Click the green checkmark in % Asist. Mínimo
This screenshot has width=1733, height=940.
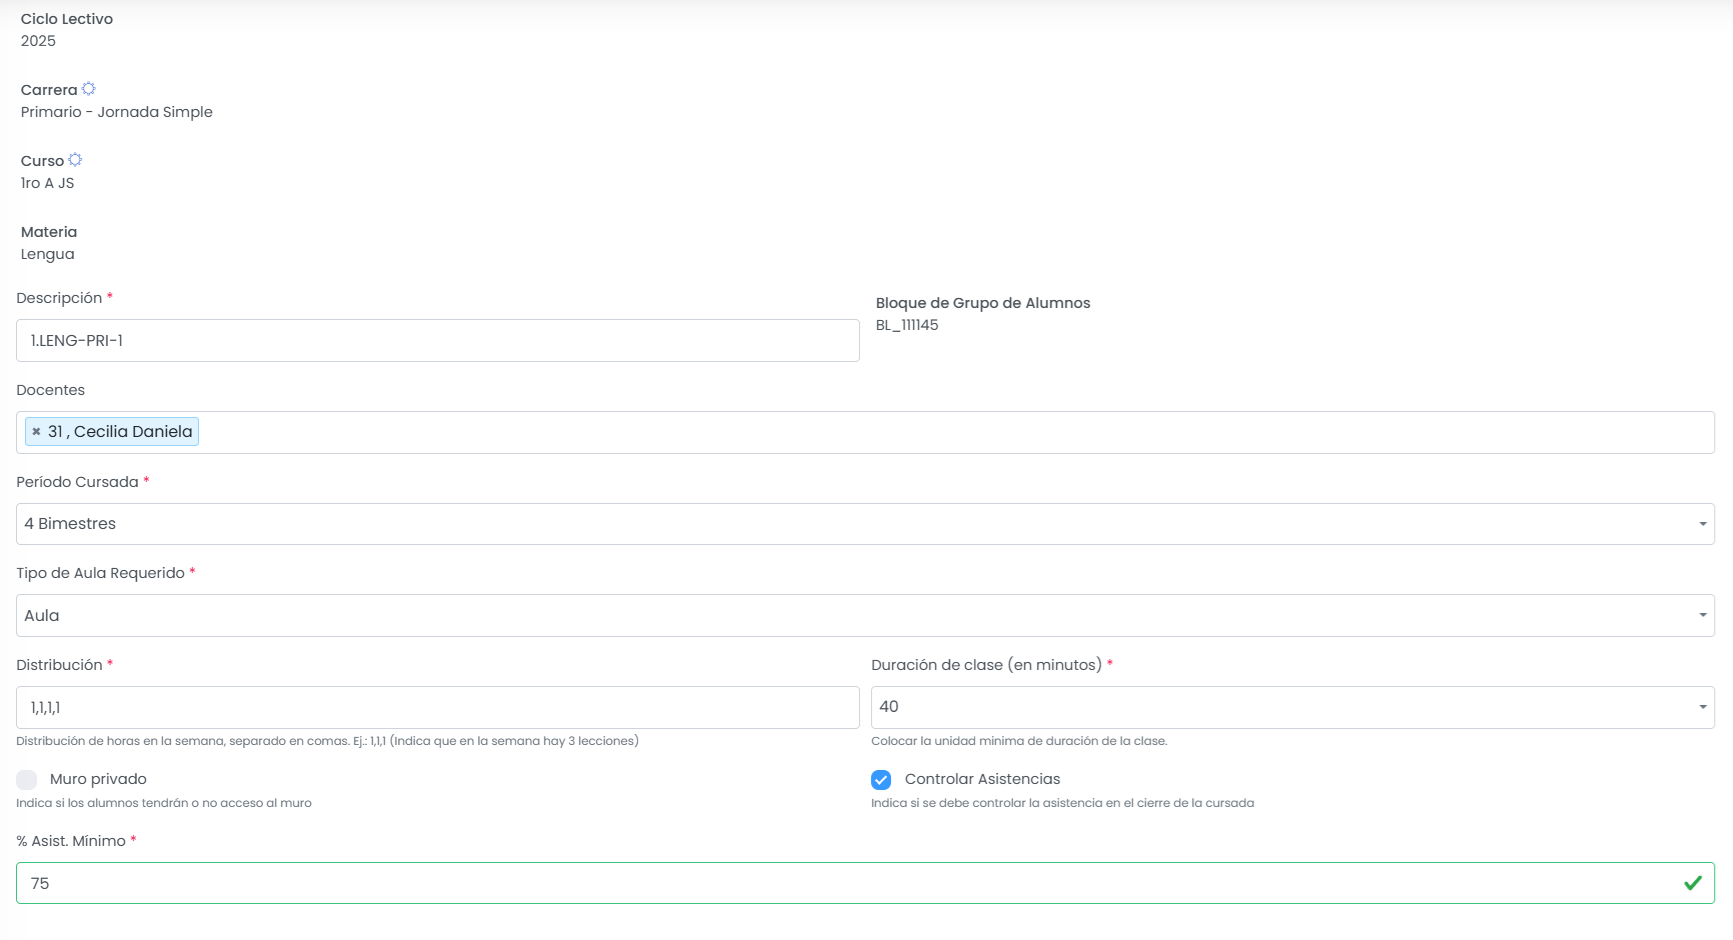click(x=1693, y=883)
